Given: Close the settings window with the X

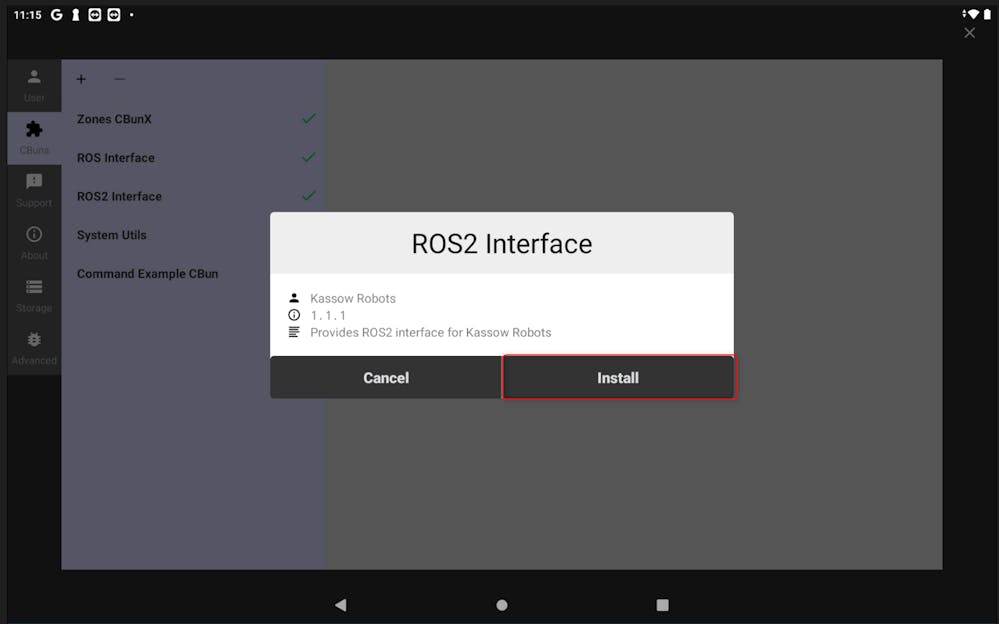Looking at the screenshot, I should [x=970, y=33].
